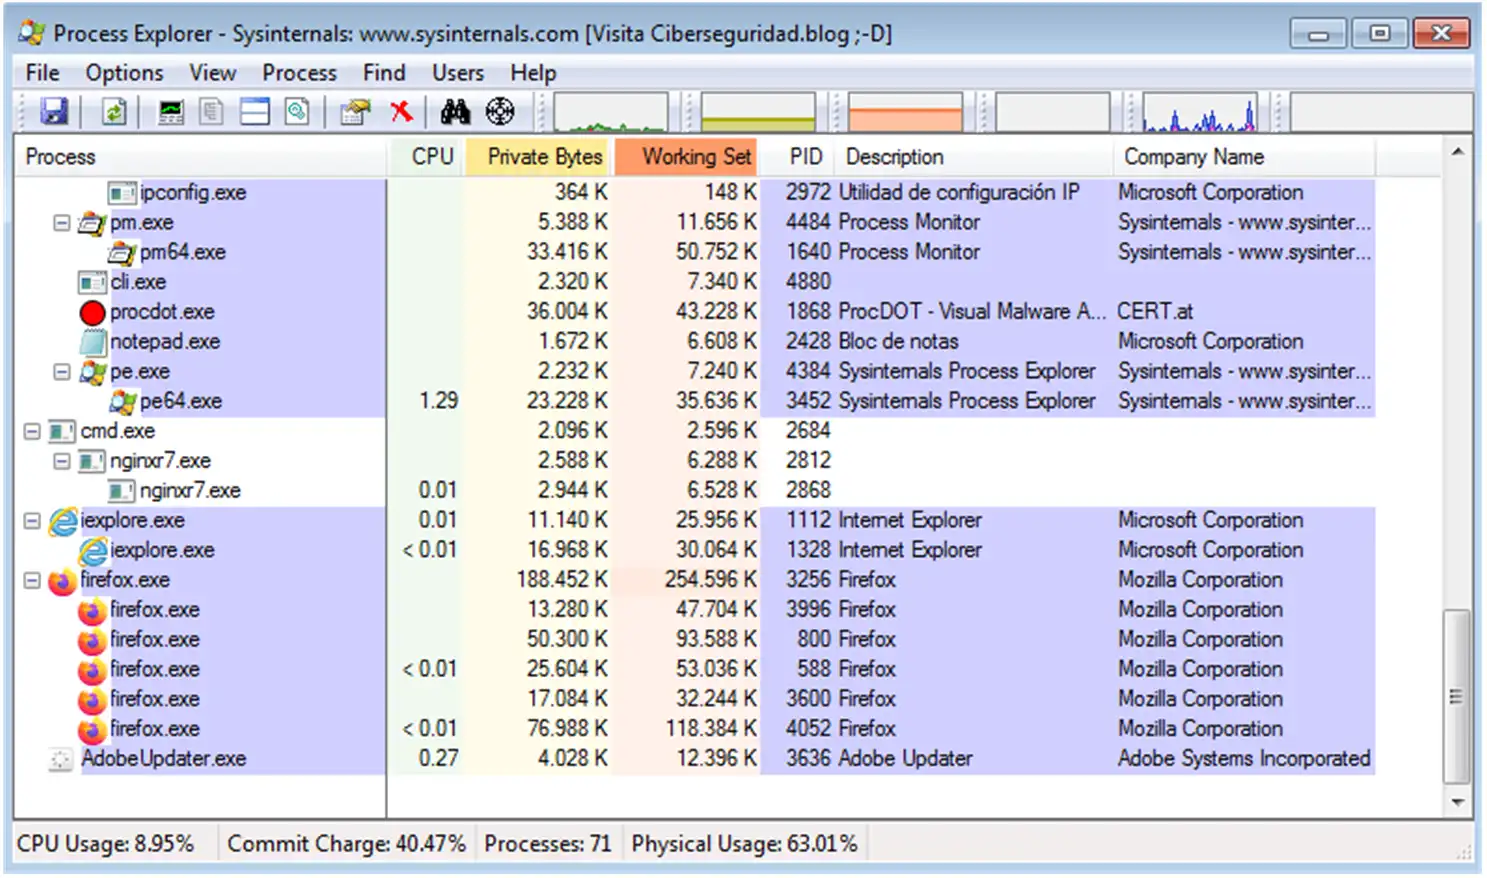Click the red X Kill Process icon

(401, 111)
